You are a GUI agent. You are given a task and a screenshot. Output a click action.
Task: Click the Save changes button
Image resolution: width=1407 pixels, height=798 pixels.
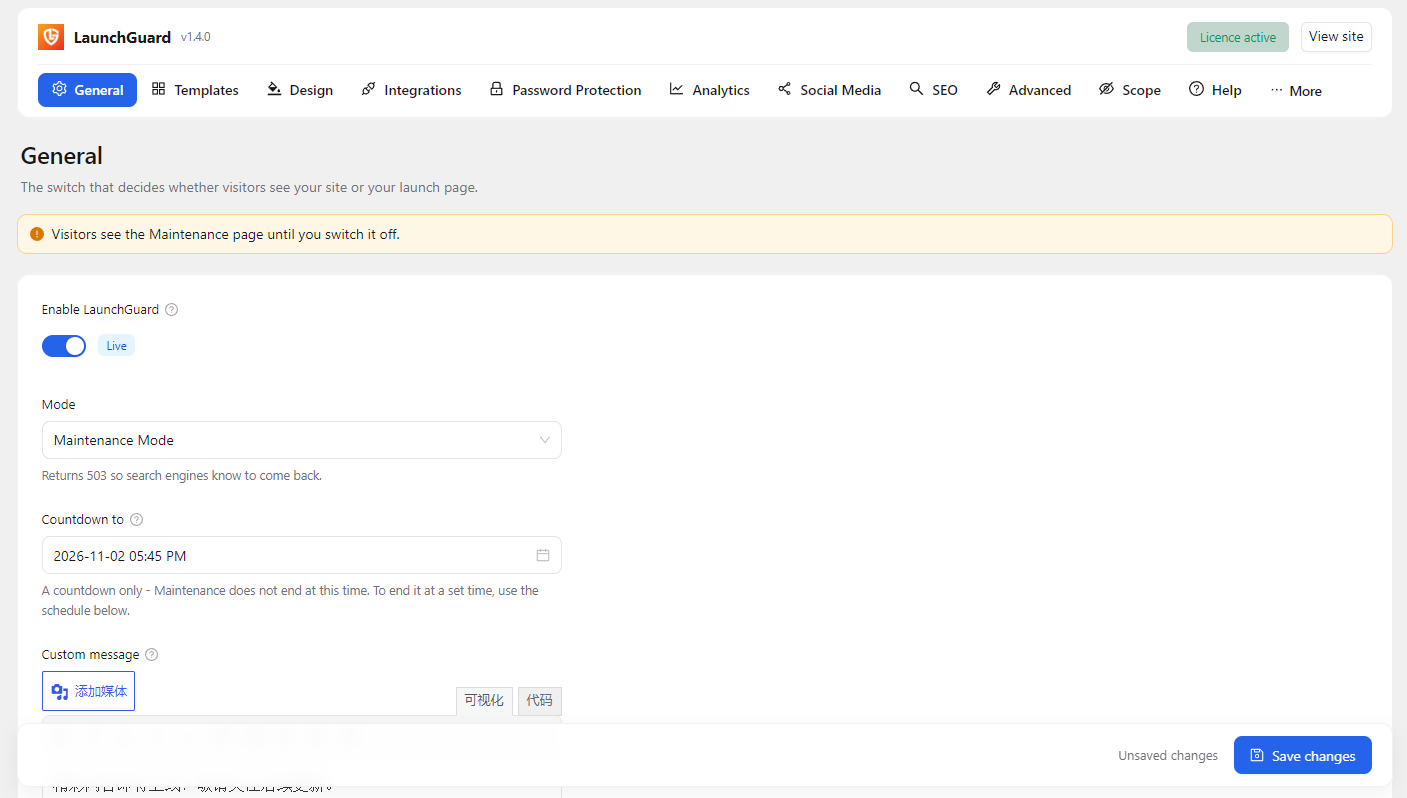[1303, 755]
